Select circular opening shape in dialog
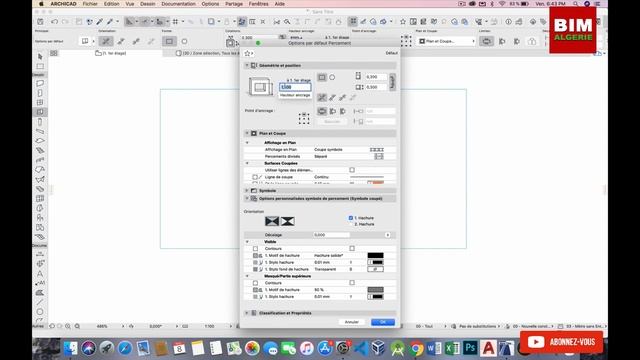The width and height of the screenshot is (640, 360). click(x=332, y=77)
